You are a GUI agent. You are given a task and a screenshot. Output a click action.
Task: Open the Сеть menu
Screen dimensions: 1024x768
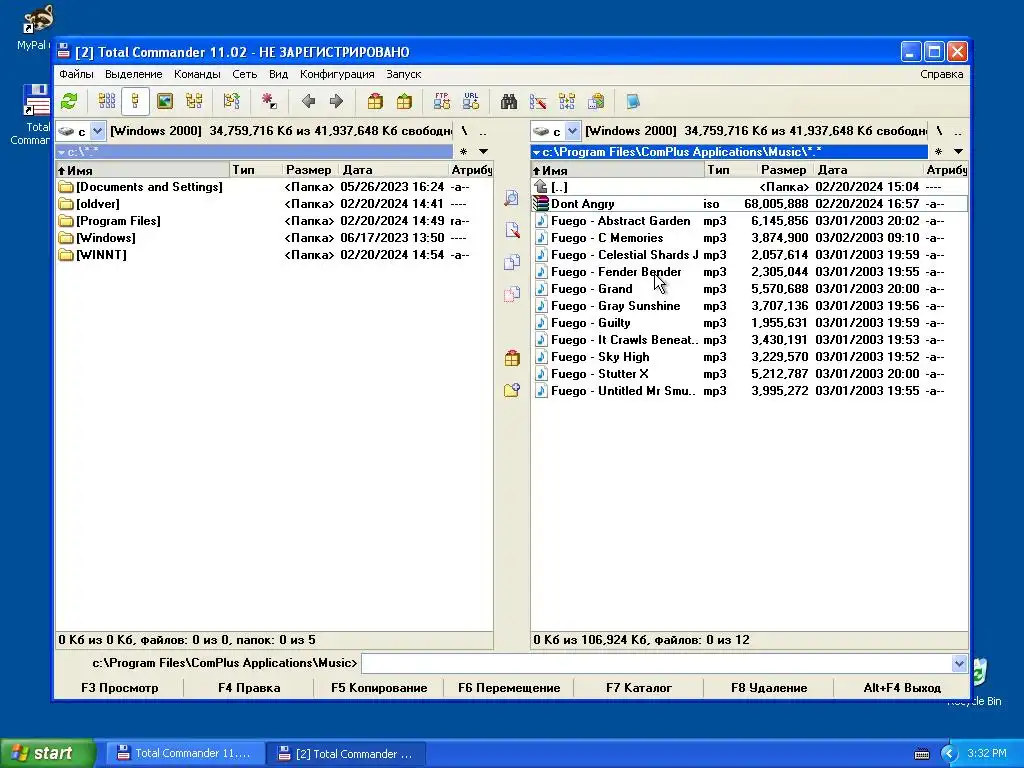(x=245, y=74)
